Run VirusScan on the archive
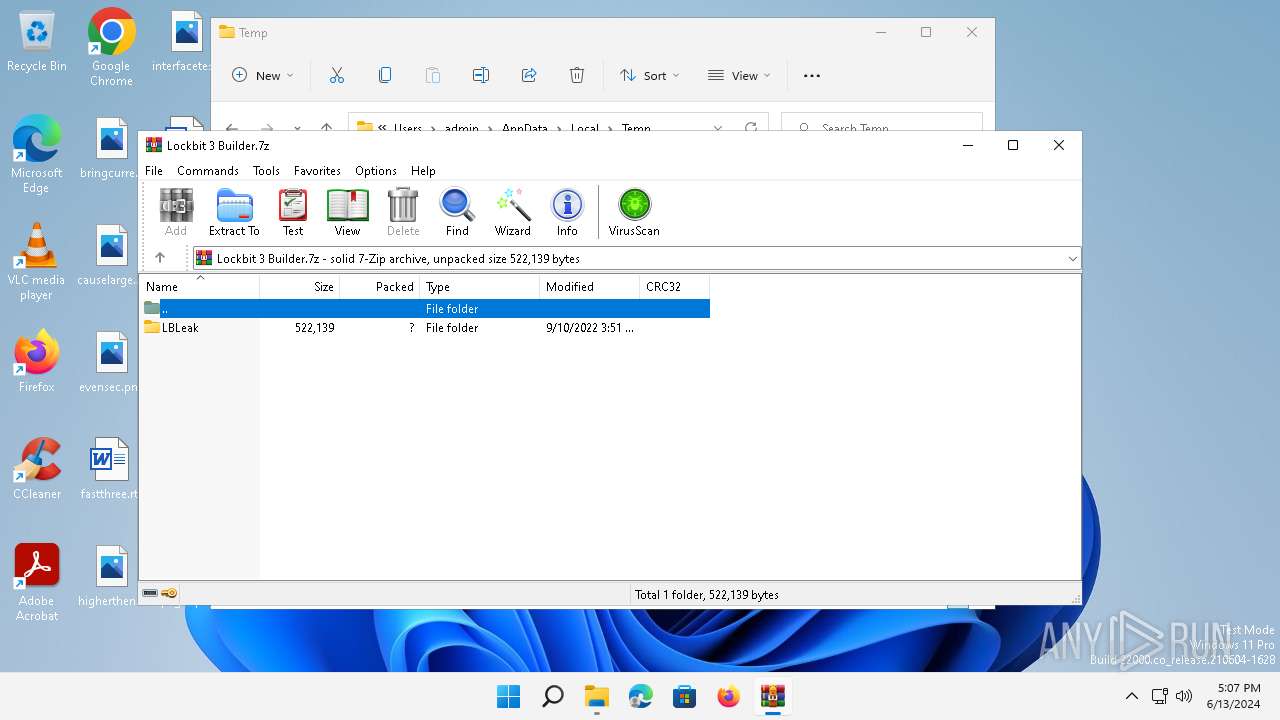This screenshot has height=720, width=1280. [634, 212]
